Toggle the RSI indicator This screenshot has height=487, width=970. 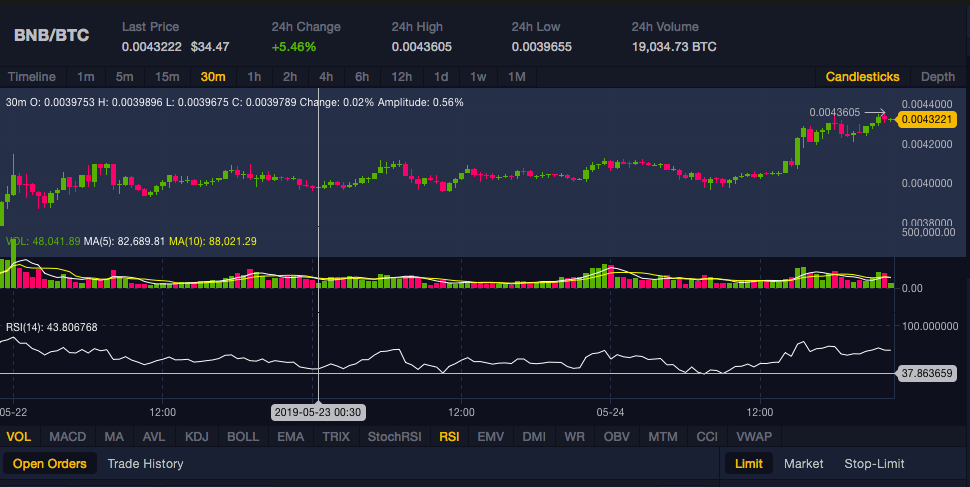(449, 436)
